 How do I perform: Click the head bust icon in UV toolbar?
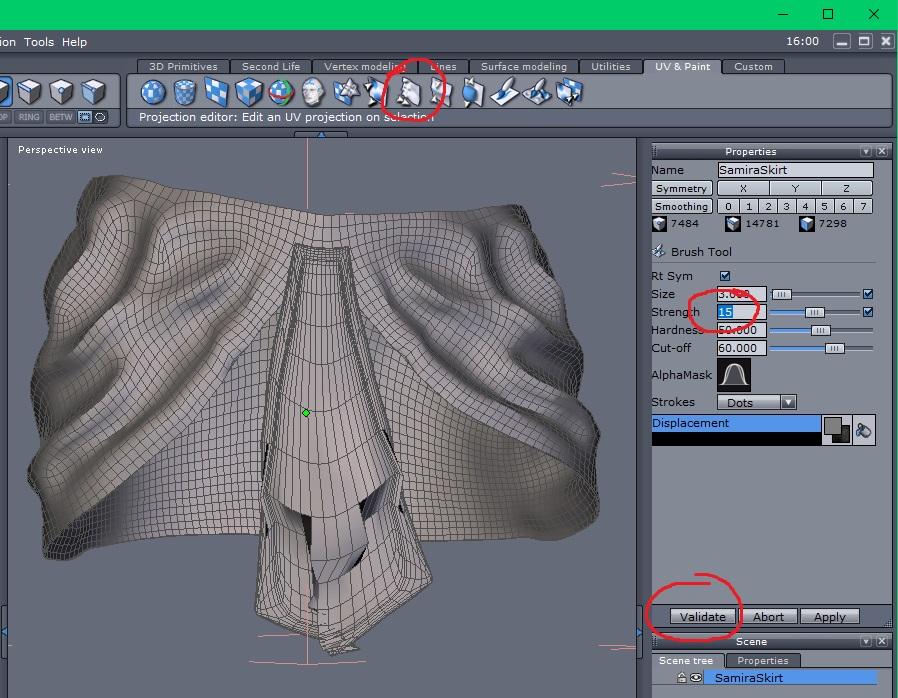pos(313,92)
